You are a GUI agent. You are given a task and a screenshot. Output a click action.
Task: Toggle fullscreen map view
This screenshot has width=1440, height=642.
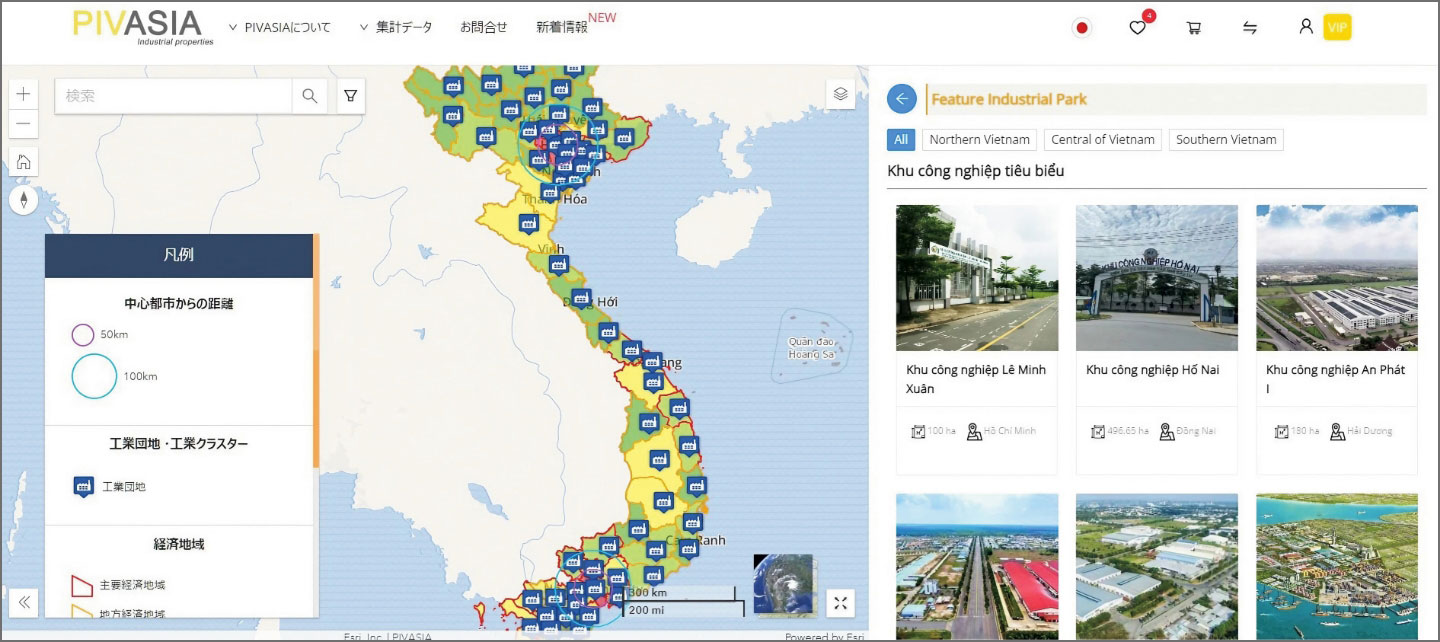pos(841,603)
